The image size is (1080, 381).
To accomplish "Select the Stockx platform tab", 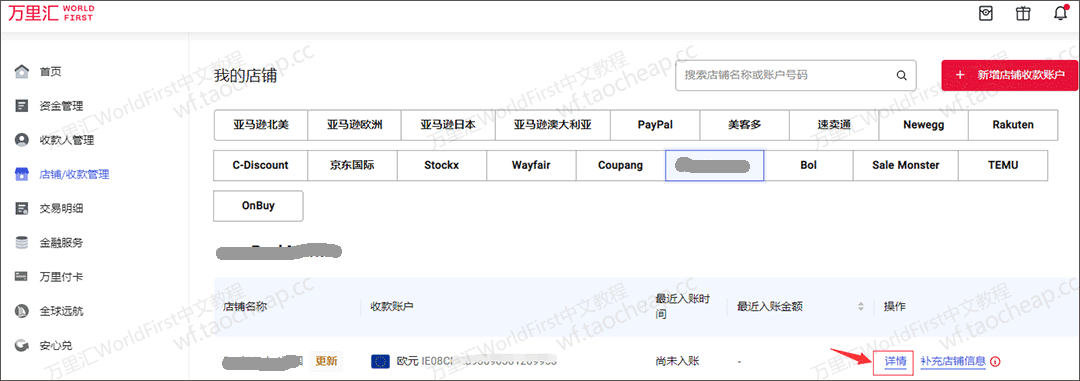I will (442, 165).
